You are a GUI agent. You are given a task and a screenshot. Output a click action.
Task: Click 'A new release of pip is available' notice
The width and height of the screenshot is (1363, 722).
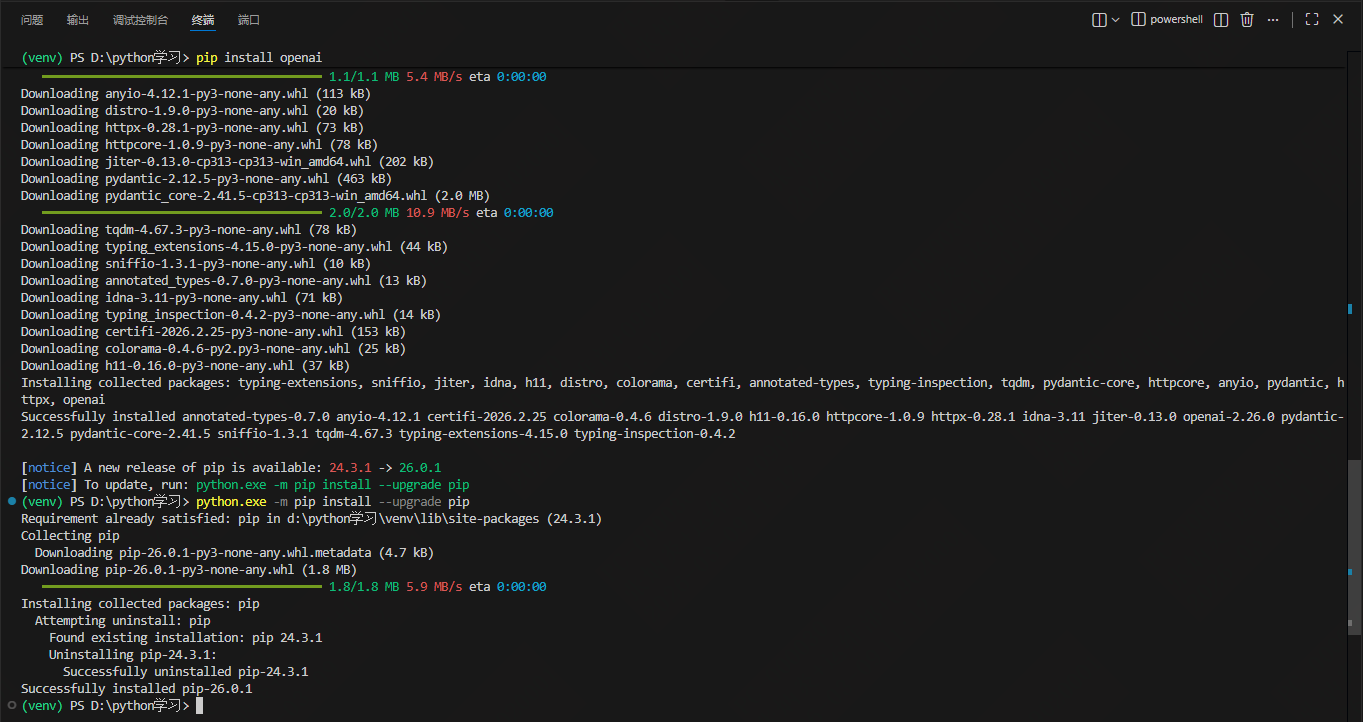click(x=231, y=468)
